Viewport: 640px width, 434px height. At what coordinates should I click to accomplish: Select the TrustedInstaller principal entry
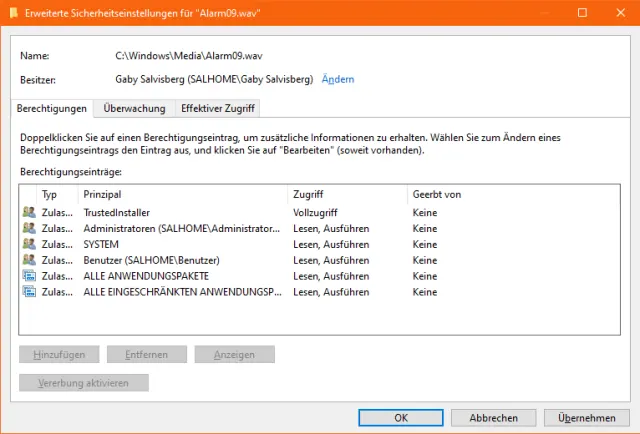pyautogui.click(x=117, y=212)
